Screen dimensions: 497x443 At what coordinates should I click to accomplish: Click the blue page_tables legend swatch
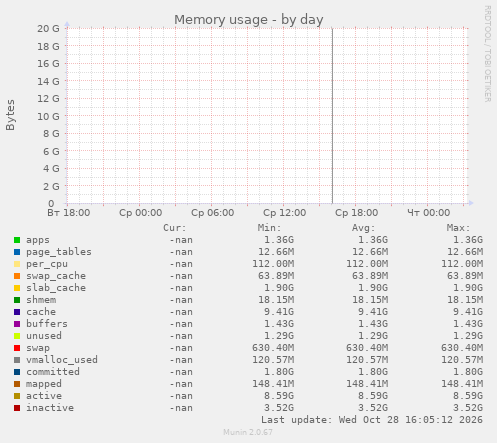coord(17,252)
